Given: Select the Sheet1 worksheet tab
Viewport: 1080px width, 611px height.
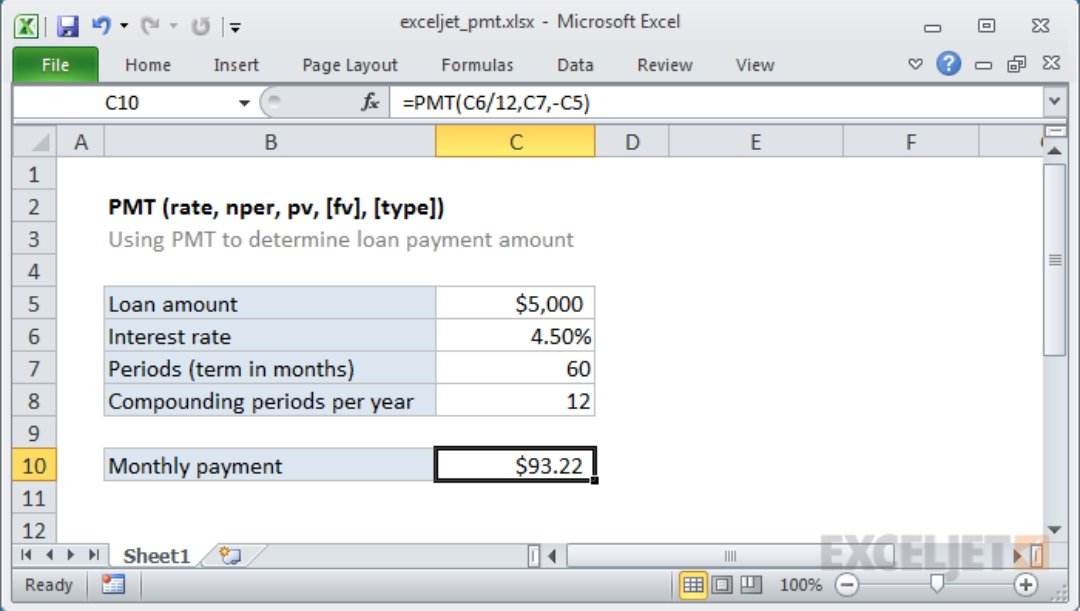Looking at the screenshot, I should 156,555.
